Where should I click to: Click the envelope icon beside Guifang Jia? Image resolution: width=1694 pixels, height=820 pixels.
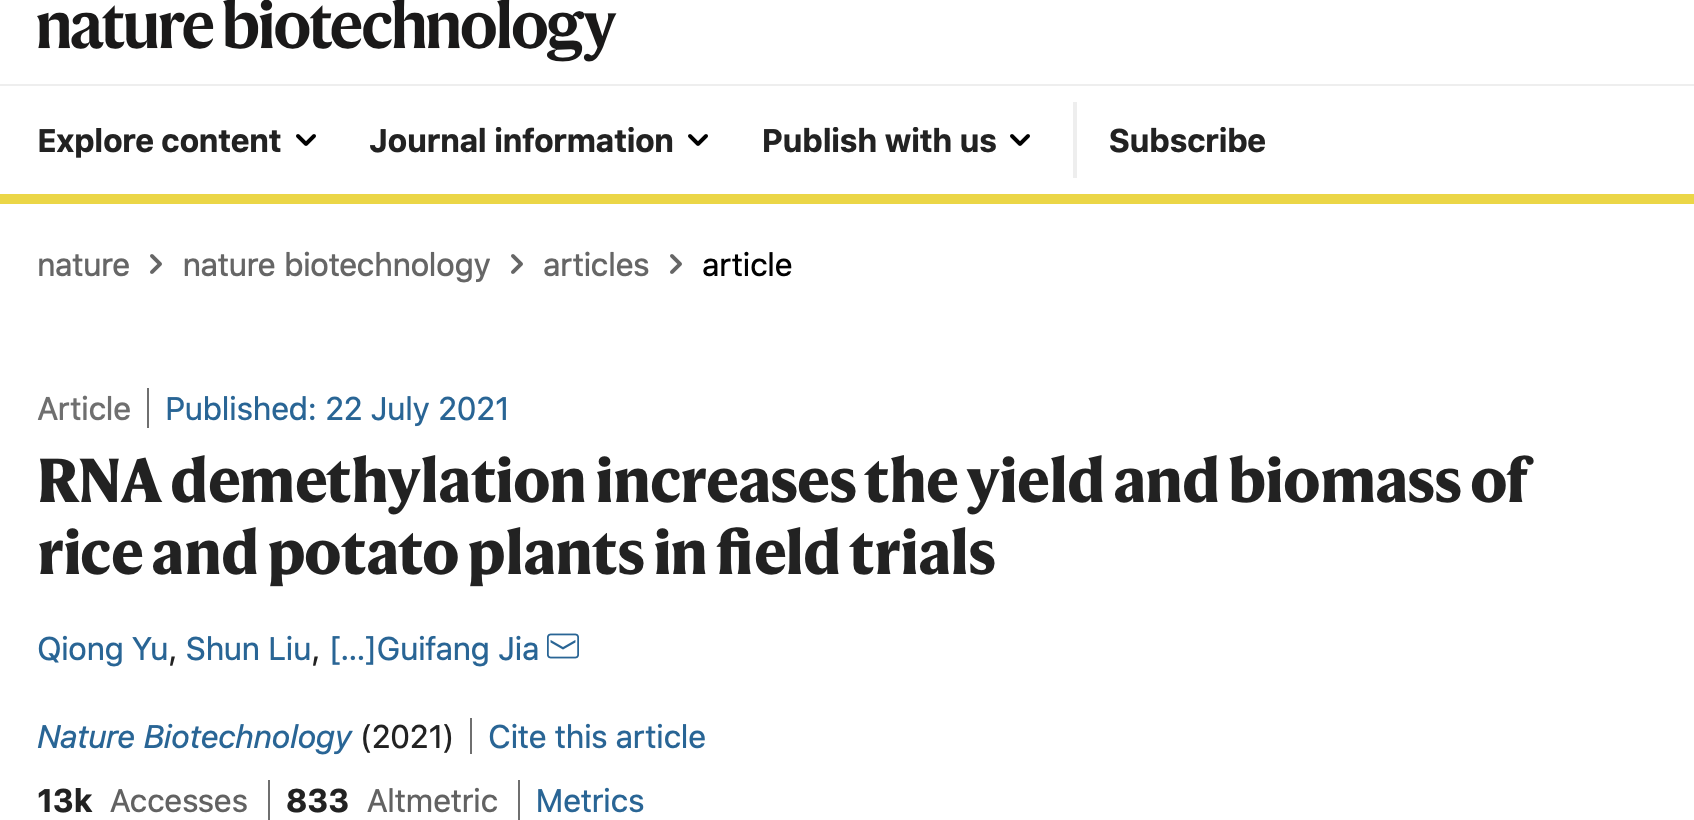coord(563,647)
